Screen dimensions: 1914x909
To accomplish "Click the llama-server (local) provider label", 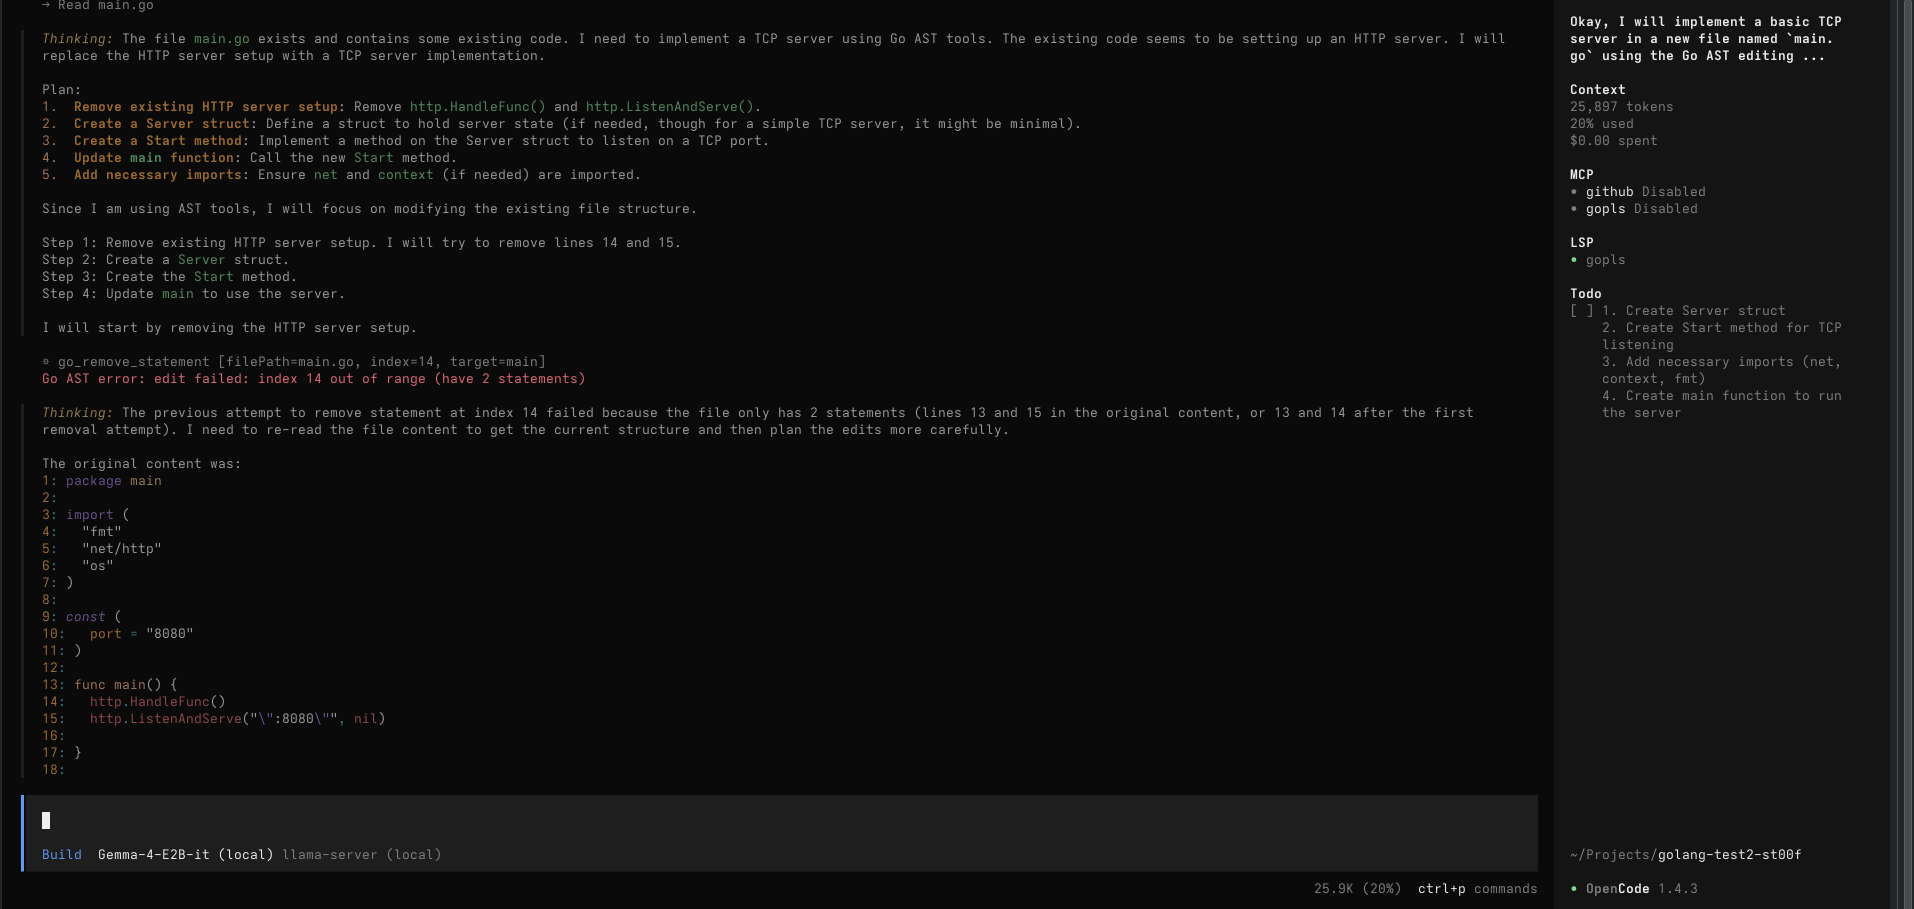I will click(x=361, y=855).
